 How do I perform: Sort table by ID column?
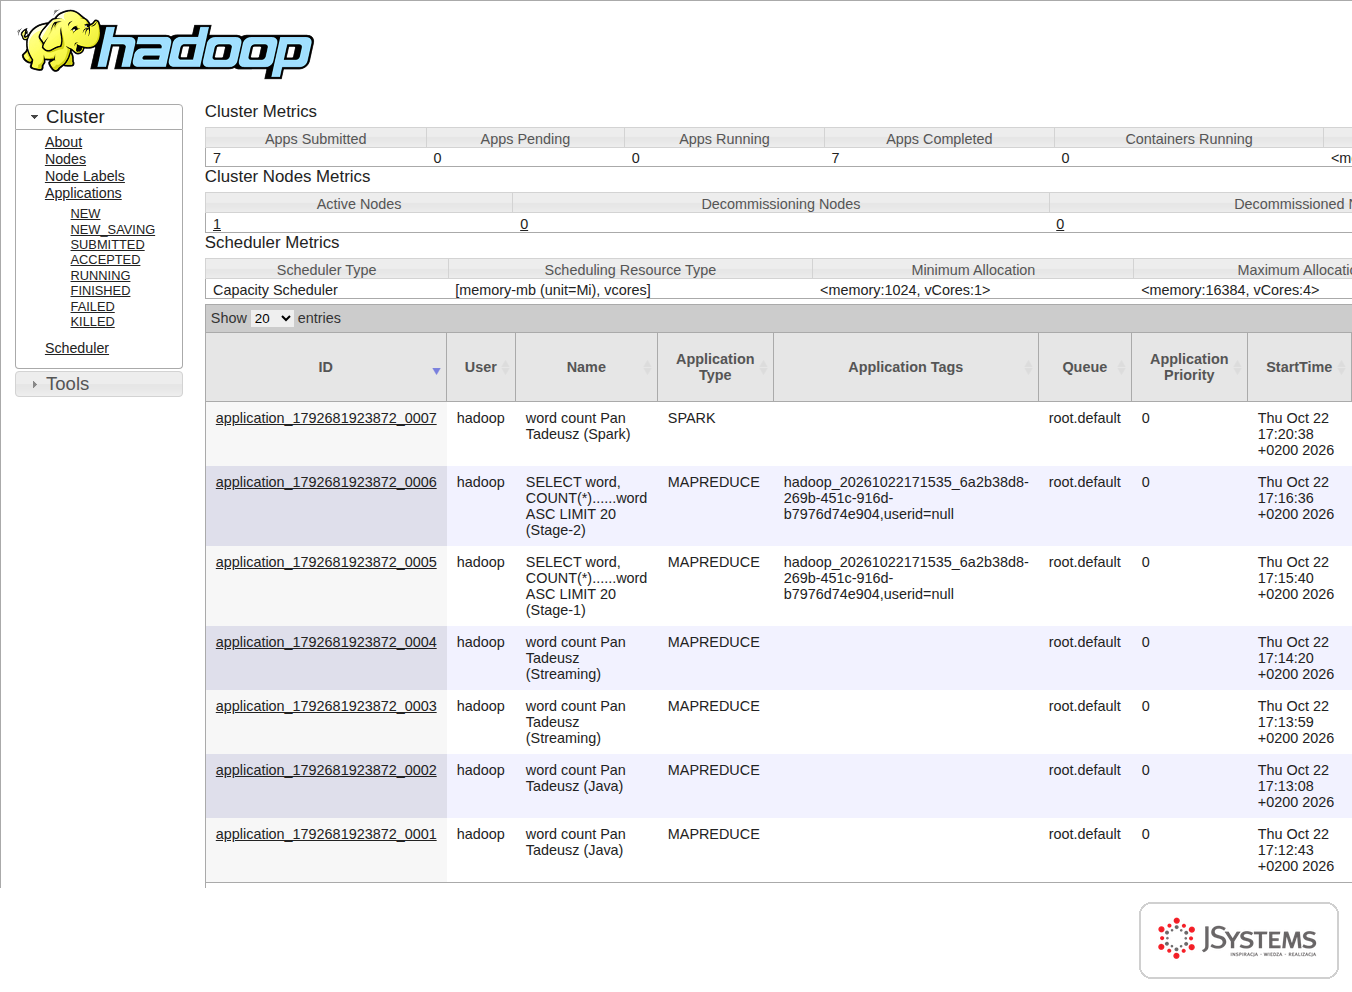pos(326,367)
